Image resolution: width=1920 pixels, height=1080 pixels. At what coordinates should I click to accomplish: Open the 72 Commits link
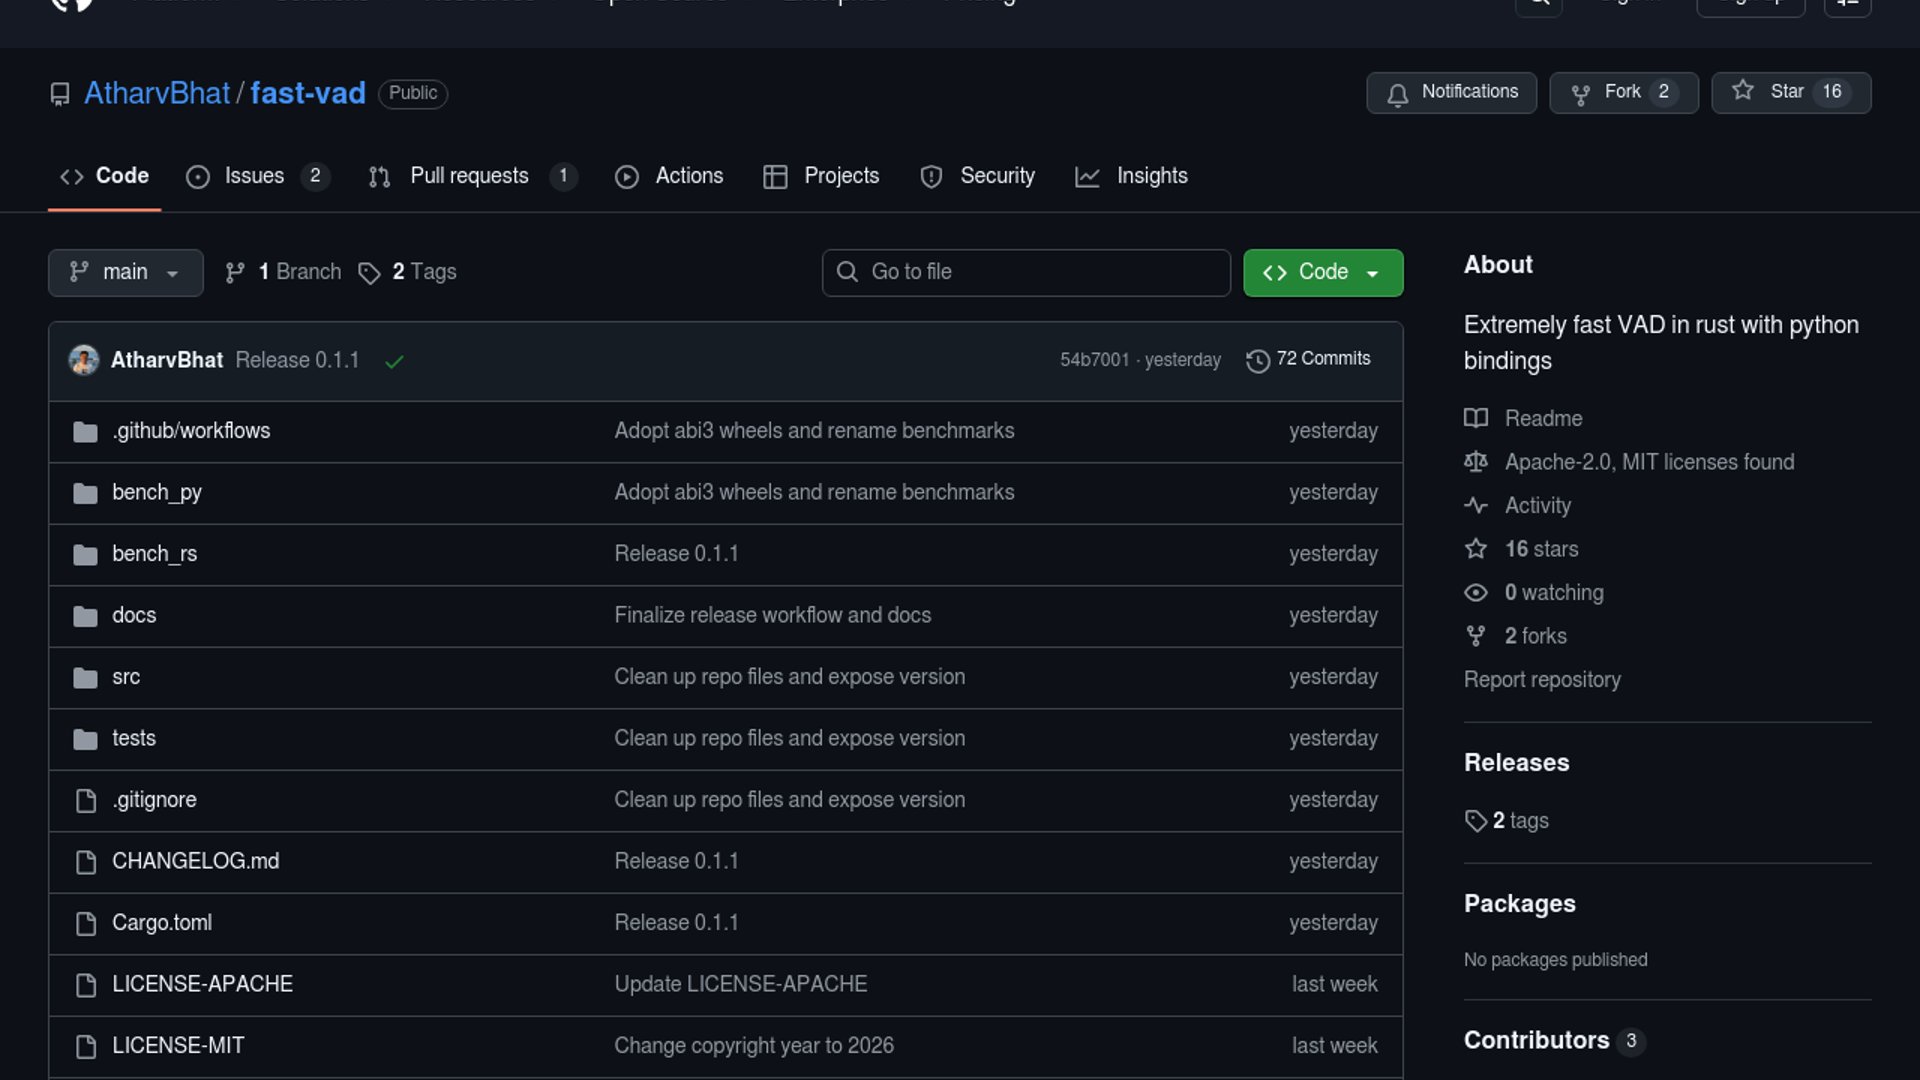click(1322, 359)
